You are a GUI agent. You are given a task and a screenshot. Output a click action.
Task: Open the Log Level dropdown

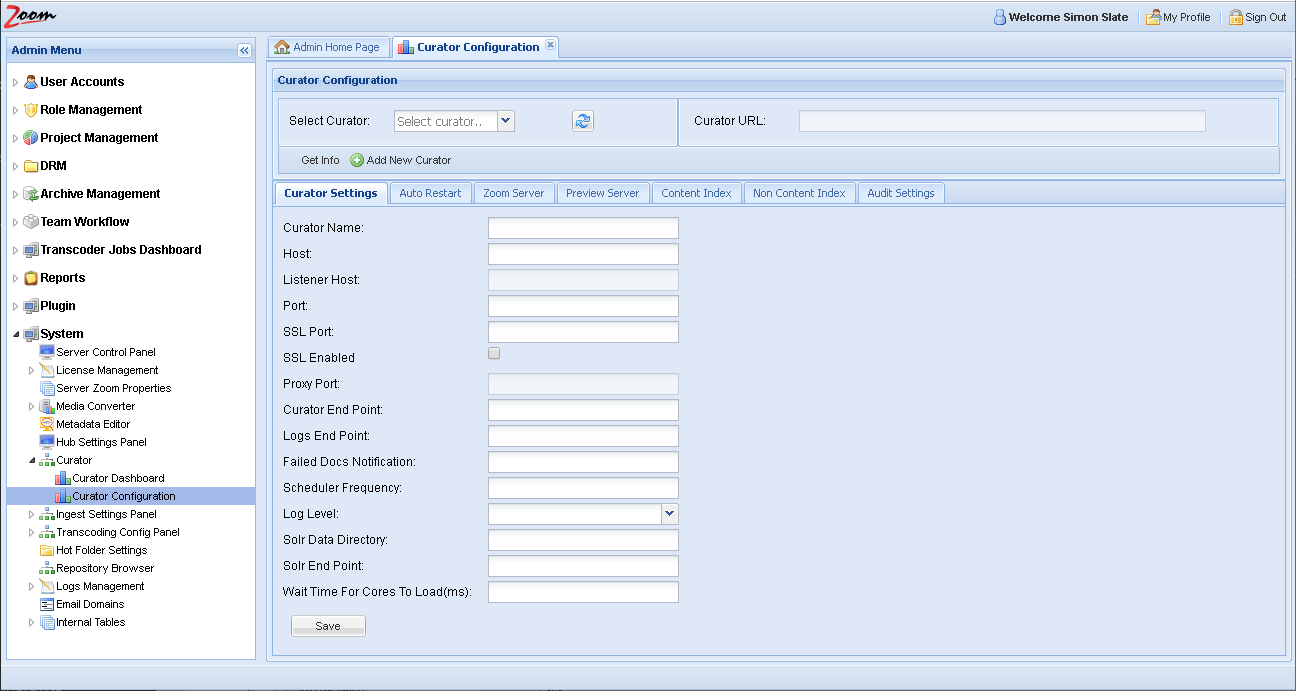(670, 513)
